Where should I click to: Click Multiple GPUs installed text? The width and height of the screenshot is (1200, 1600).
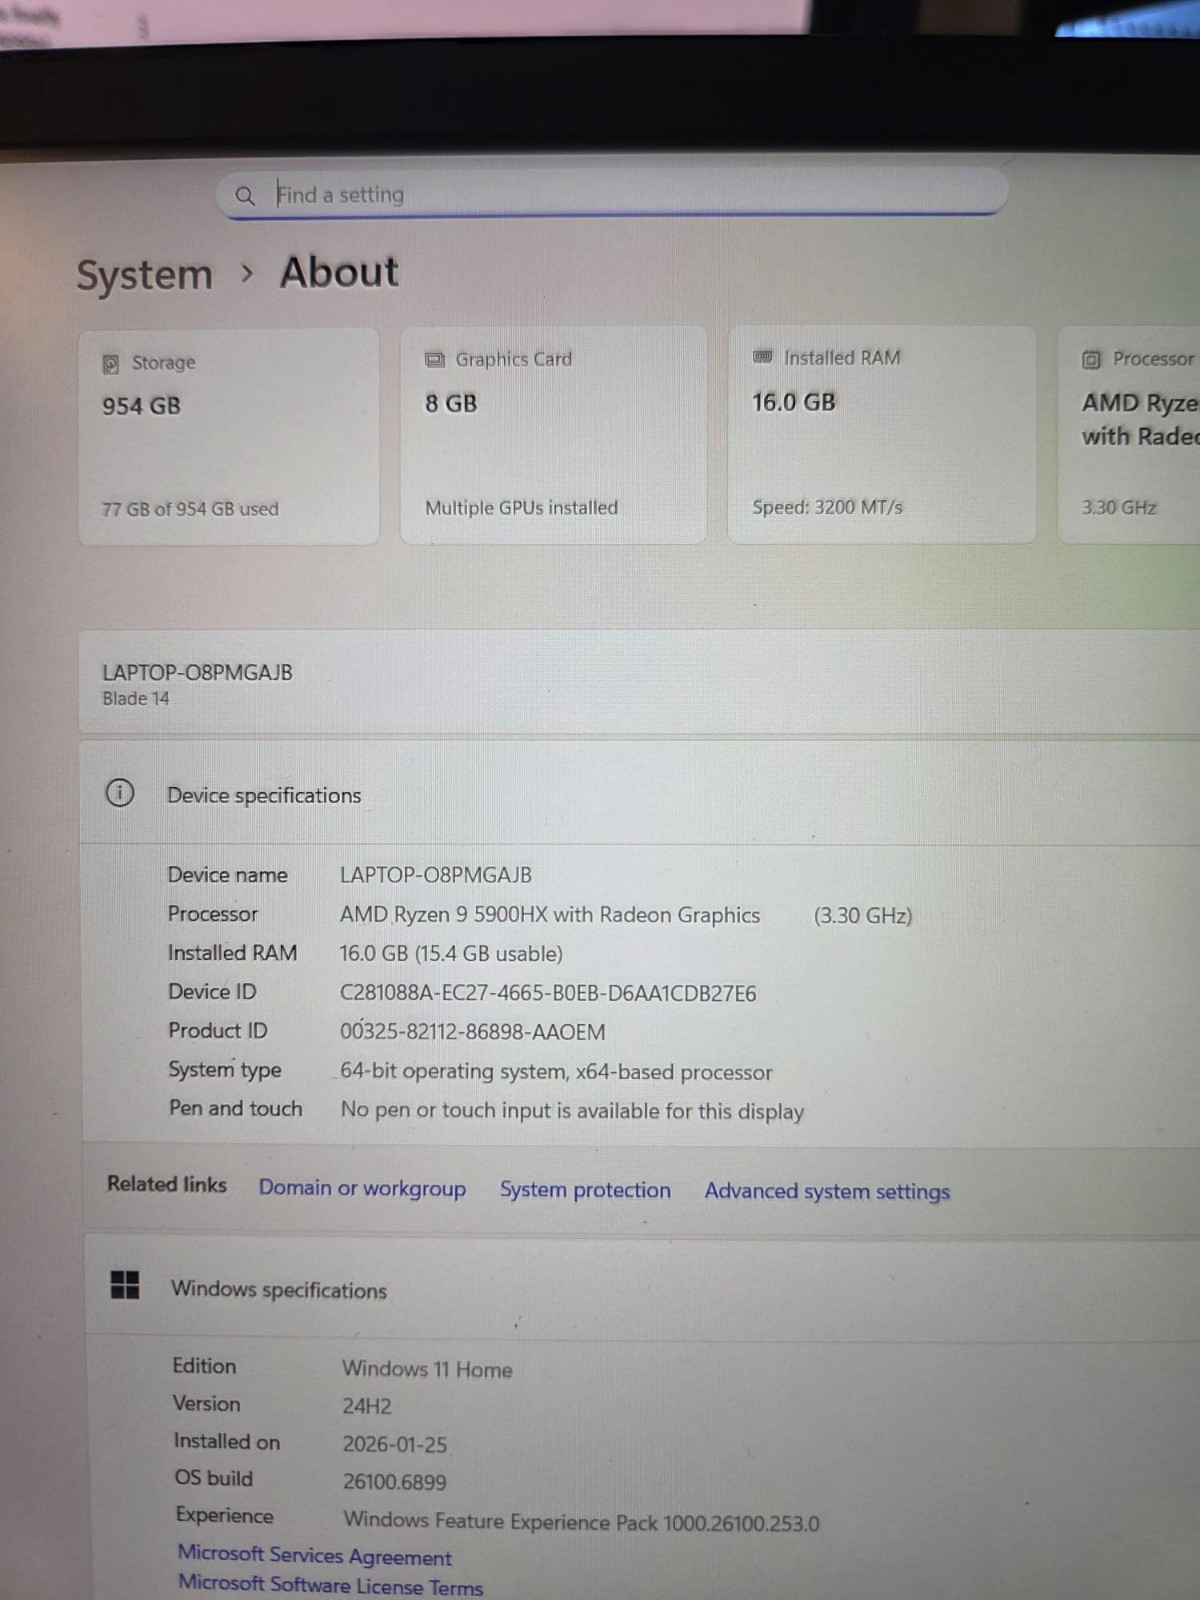(522, 508)
